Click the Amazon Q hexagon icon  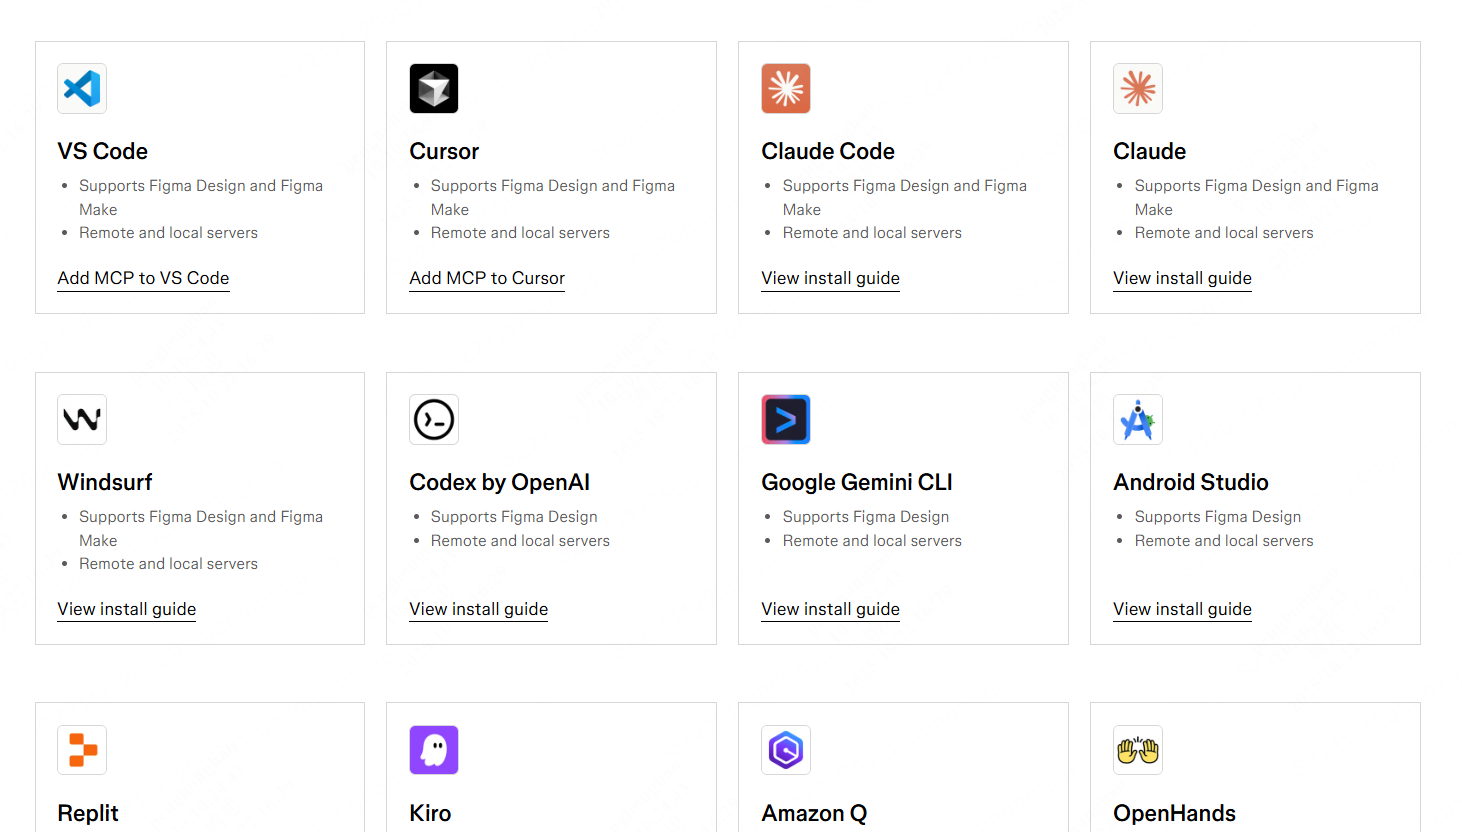point(786,750)
